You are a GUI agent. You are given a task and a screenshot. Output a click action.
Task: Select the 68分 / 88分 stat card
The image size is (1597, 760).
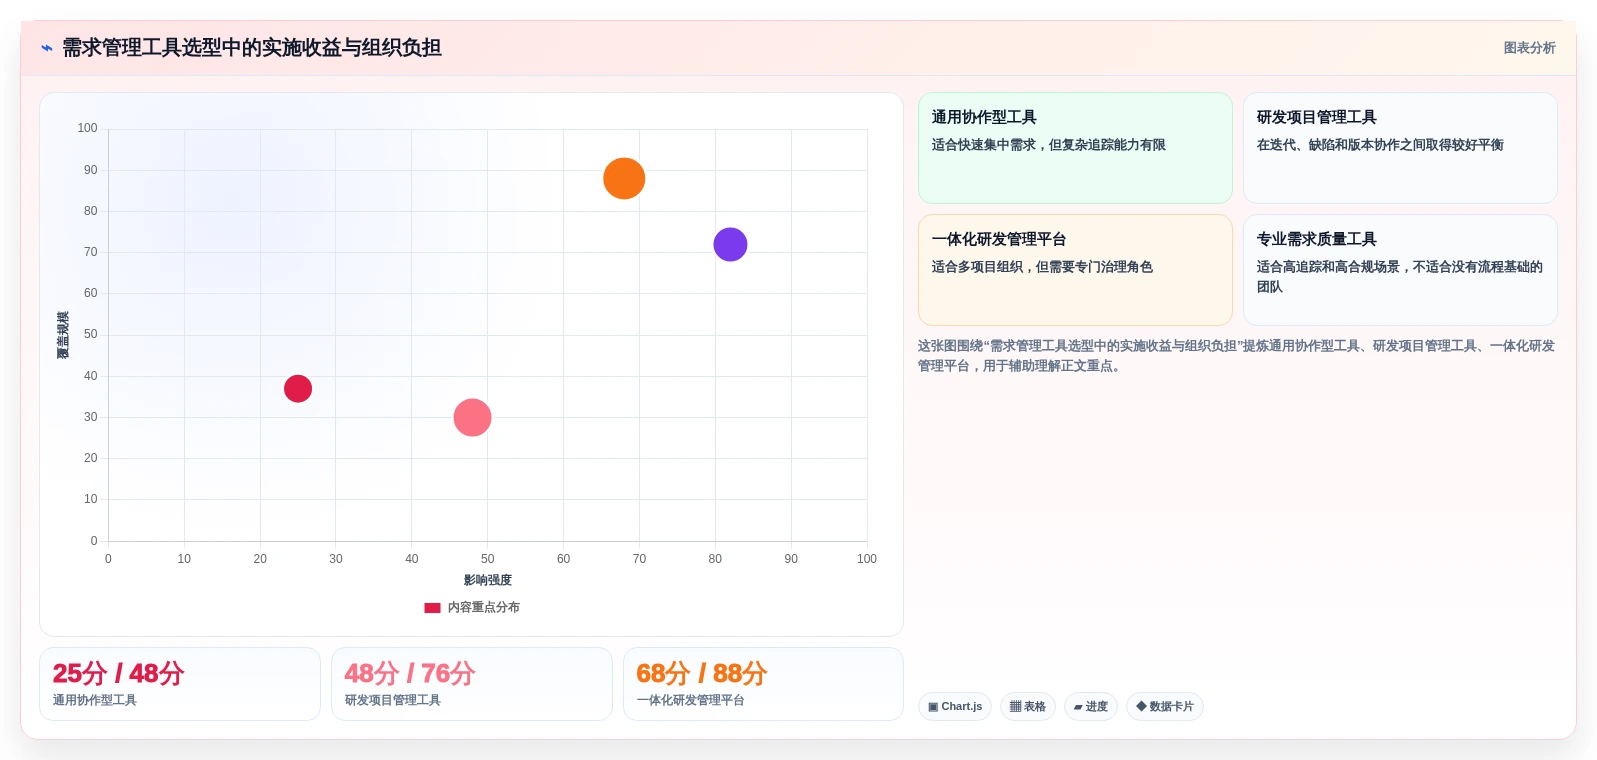click(763, 684)
